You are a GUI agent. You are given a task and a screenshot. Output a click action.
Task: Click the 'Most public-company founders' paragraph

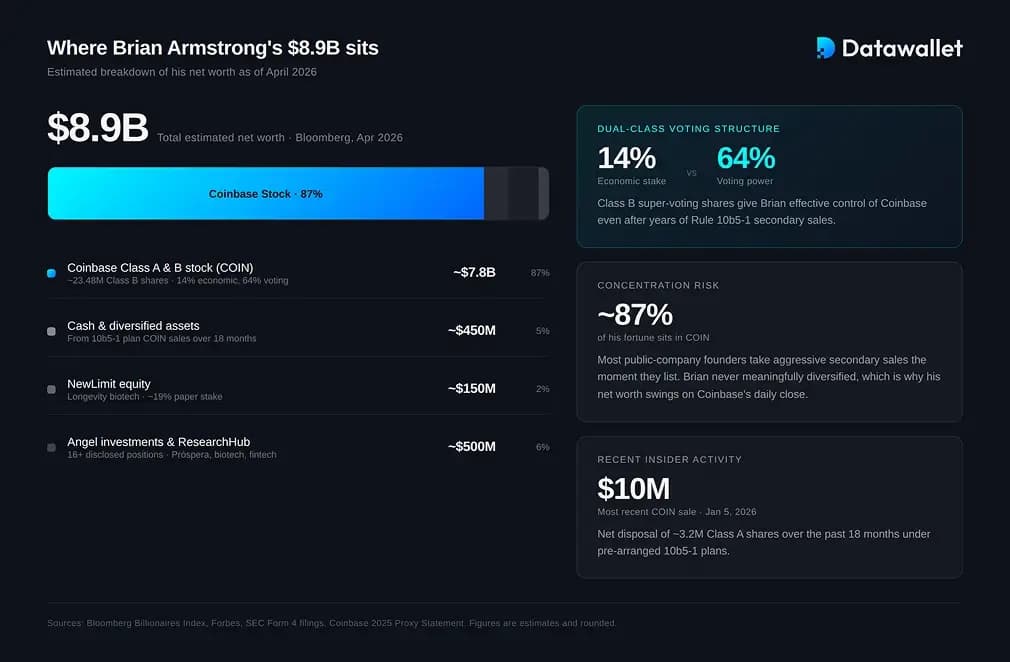[768, 377]
